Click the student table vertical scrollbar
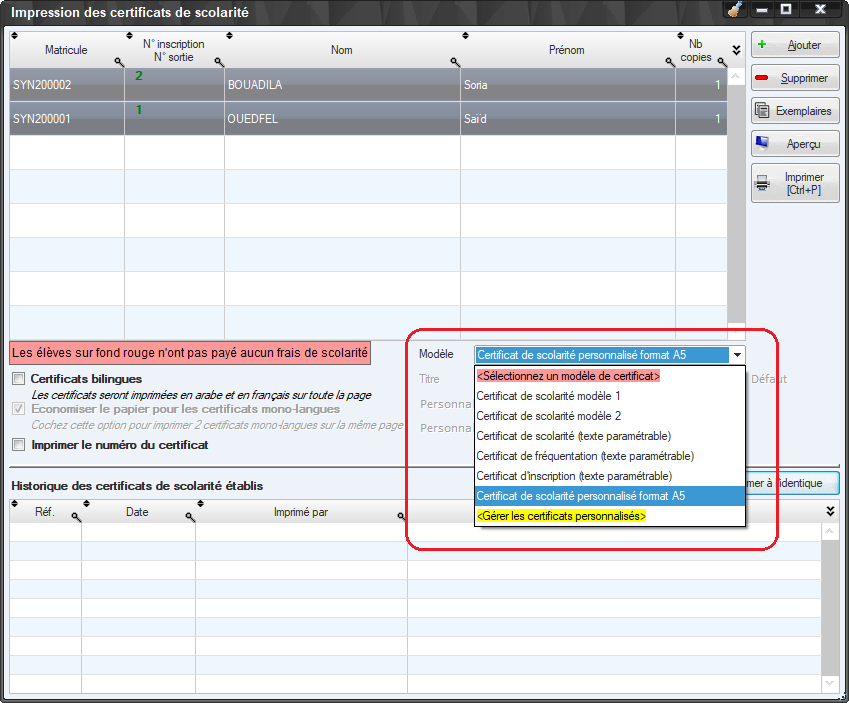849x703 pixels. [x=737, y=200]
